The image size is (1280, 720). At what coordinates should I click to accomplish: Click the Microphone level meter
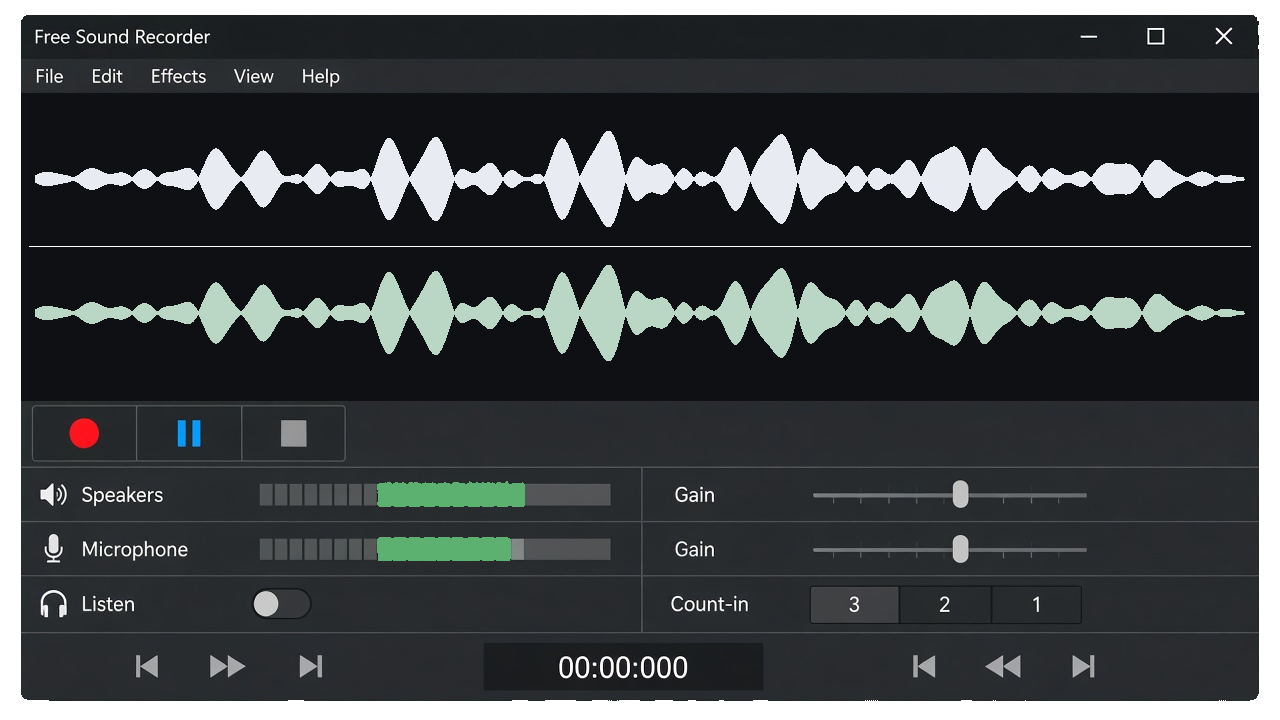[x=435, y=549]
